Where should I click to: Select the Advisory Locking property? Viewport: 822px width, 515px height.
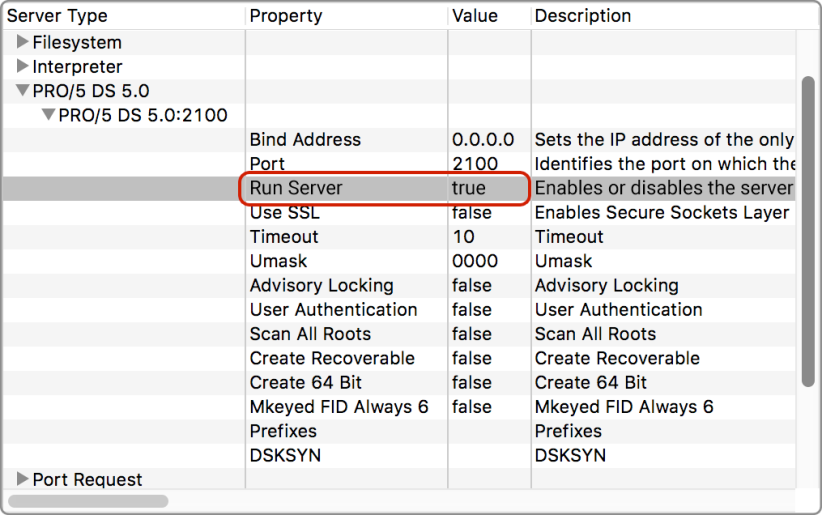coord(321,285)
